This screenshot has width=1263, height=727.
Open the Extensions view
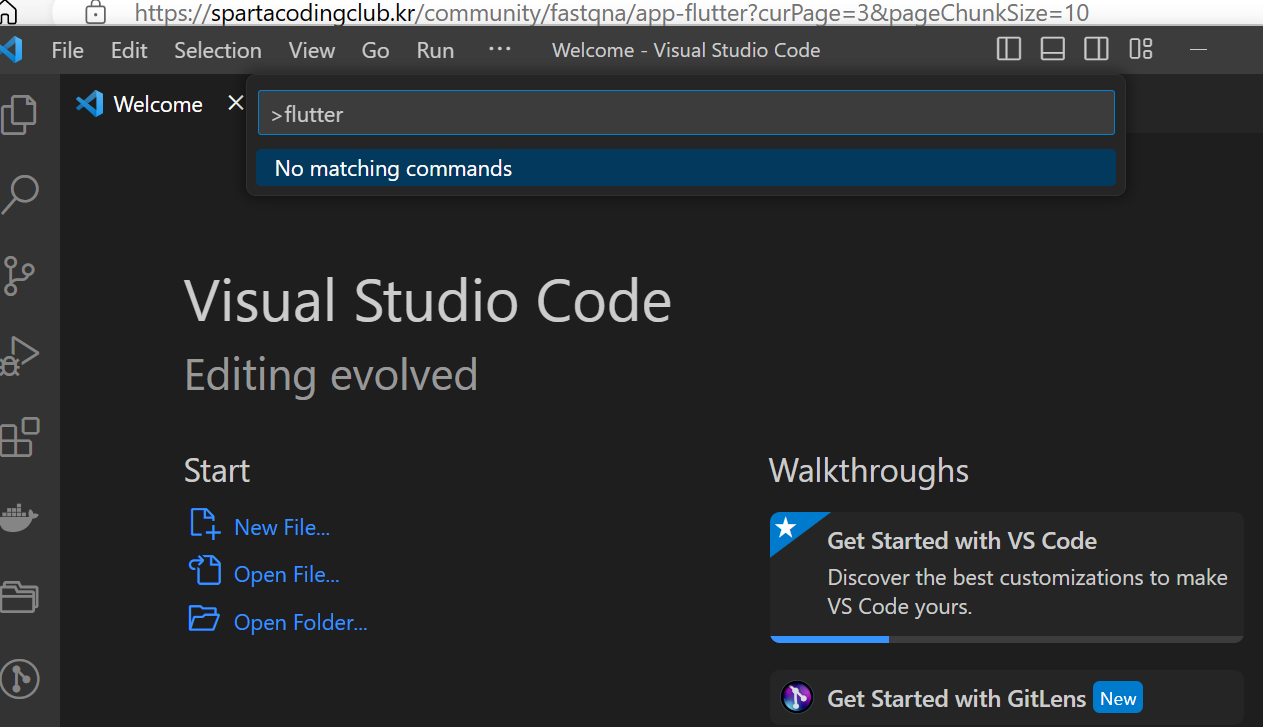(x=20, y=437)
